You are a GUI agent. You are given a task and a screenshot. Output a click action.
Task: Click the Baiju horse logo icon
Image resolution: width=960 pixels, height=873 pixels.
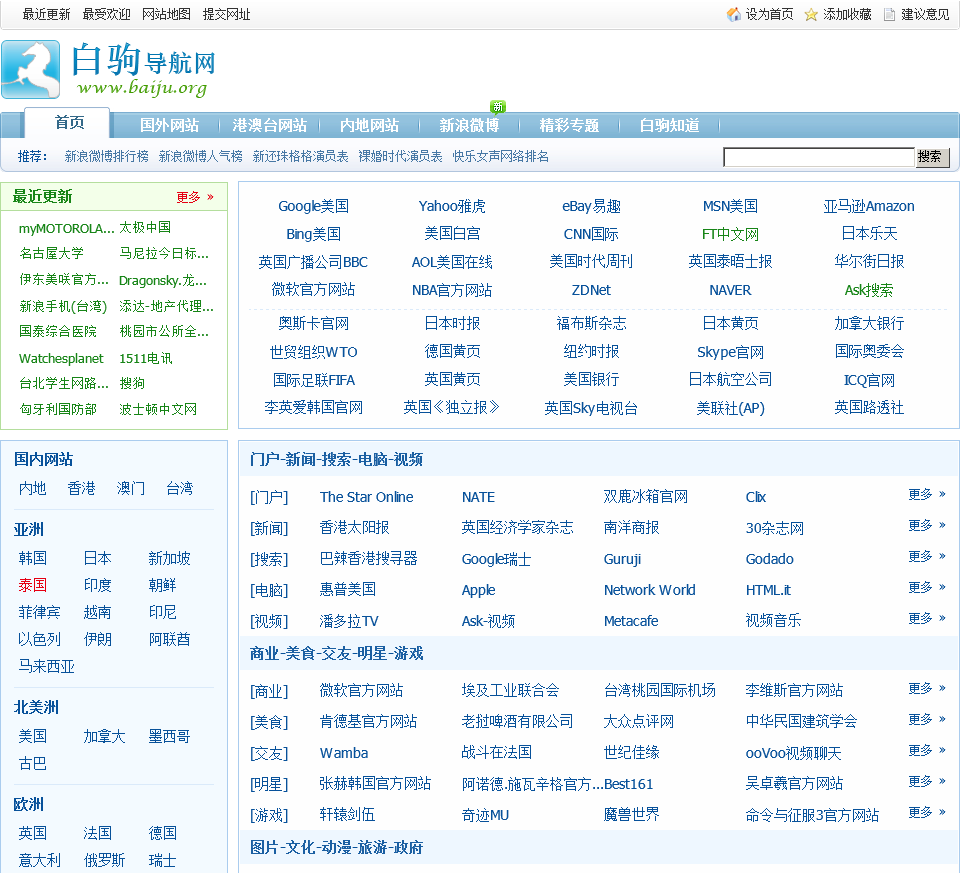[31, 70]
